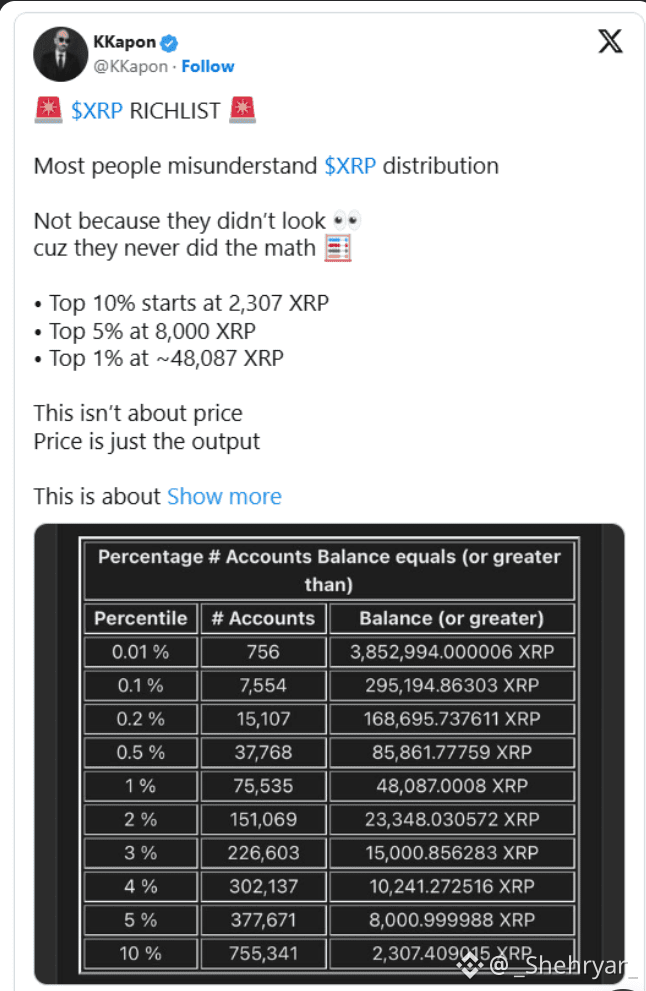Click the abacus emoji after 'math'

[339, 247]
